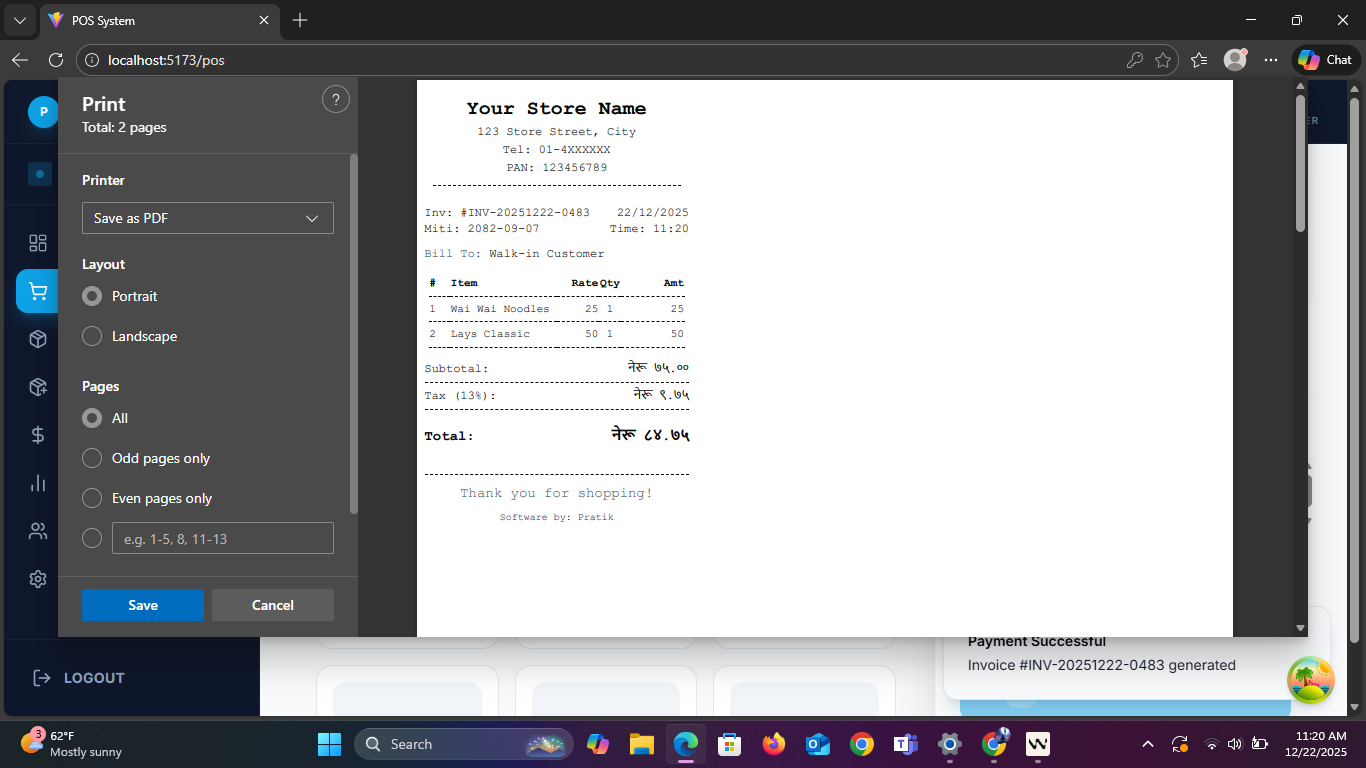Choose Even pages only
The width and height of the screenshot is (1366, 768).
coord(92,498)
